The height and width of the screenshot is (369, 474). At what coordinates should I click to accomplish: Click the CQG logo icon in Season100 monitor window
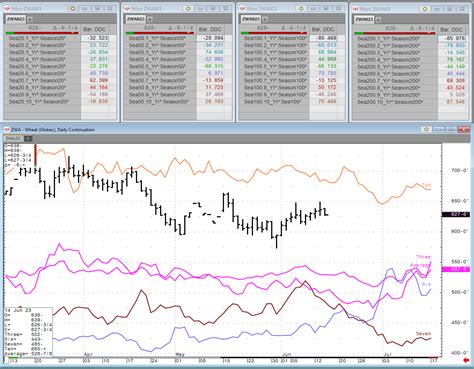pyautogui.click(x=243, y=9)
